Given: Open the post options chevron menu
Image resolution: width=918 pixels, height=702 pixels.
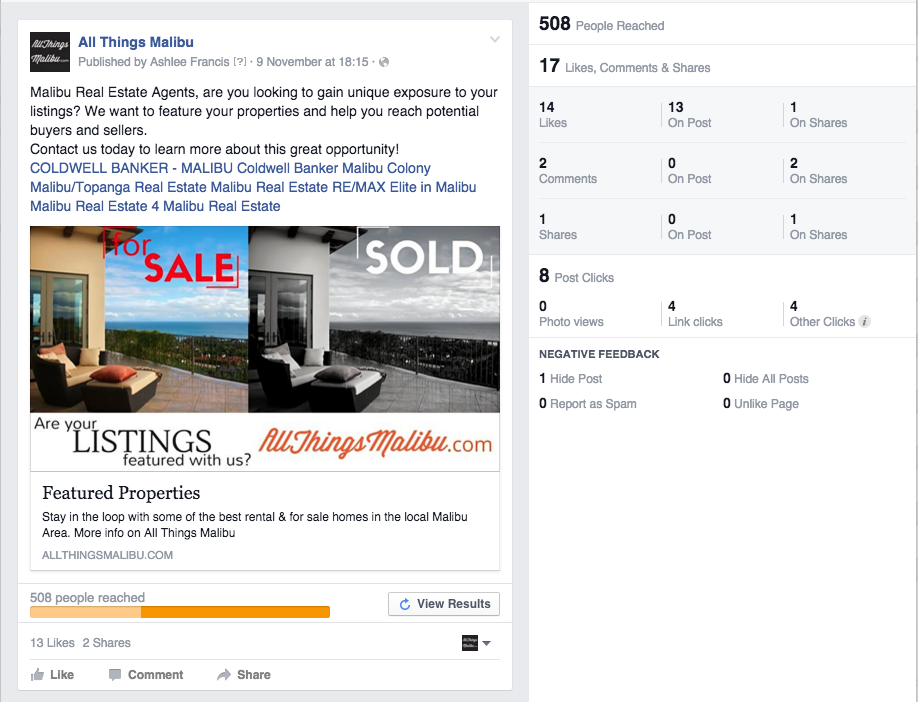Looking at the screenshot, I should 494,40.
